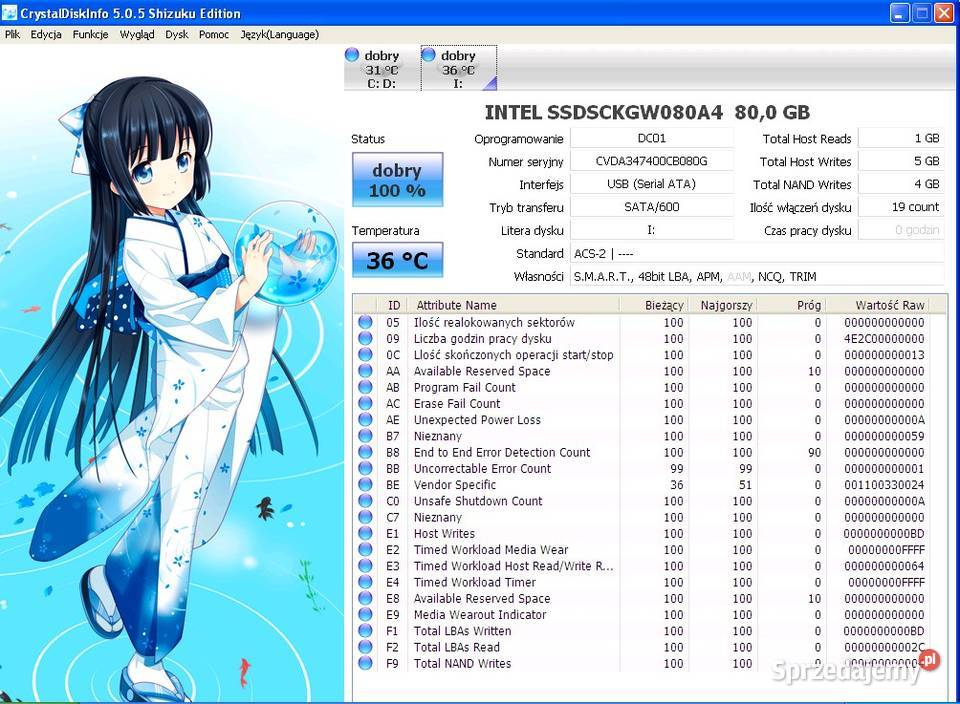Click the "dobry 100%" health status button
The width and height of the screenshot is (960, 704).
pos(397,180)
